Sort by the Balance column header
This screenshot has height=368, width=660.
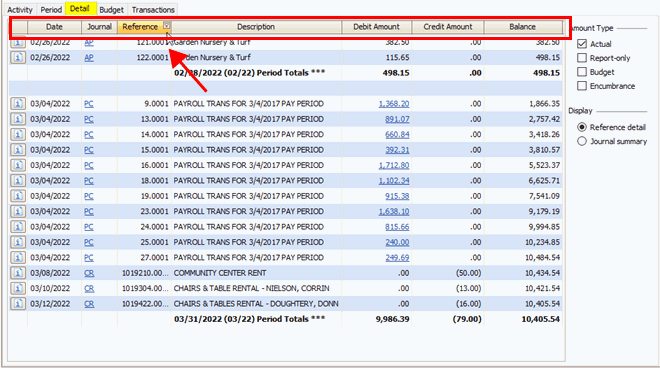[523, 27]
